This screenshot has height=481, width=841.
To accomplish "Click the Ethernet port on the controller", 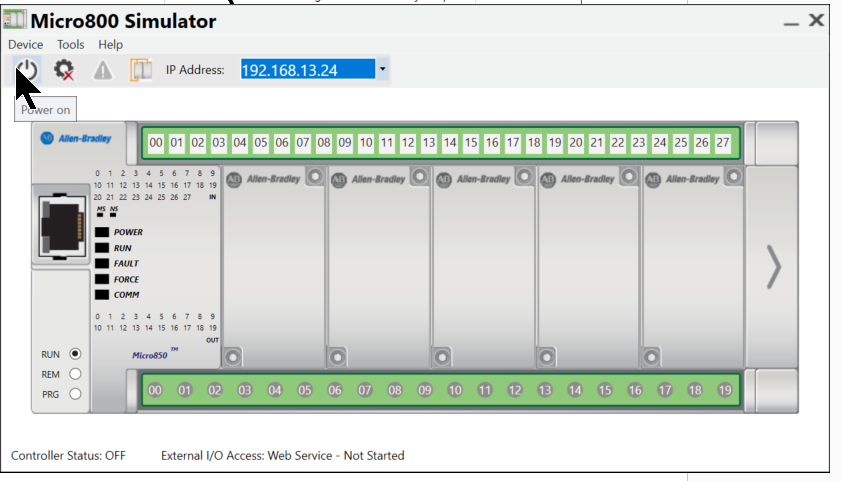I will tap(62, 226).
